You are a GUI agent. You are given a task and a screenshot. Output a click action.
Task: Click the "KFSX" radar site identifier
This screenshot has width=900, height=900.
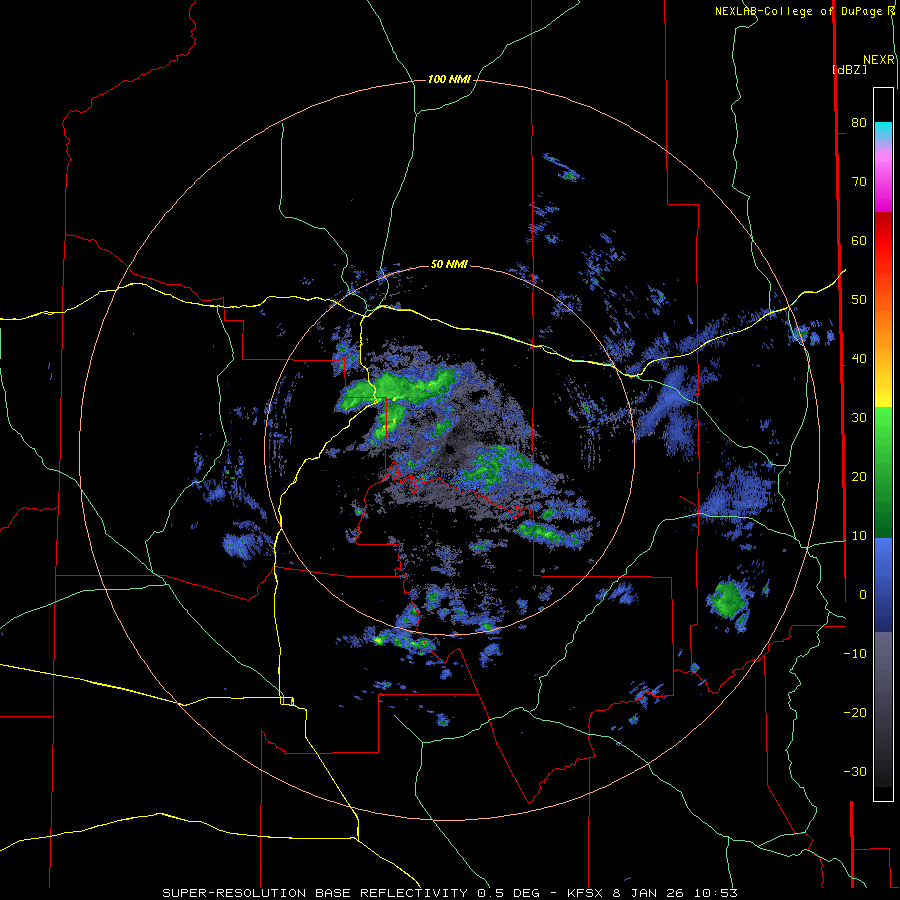point(583,893)
